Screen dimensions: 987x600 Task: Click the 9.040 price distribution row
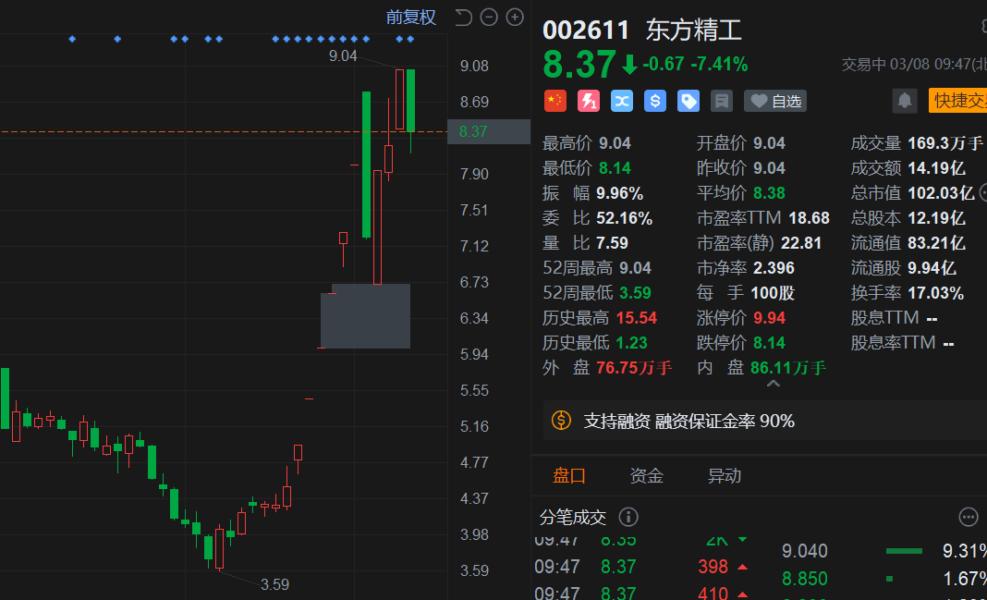tap(883, 551)
